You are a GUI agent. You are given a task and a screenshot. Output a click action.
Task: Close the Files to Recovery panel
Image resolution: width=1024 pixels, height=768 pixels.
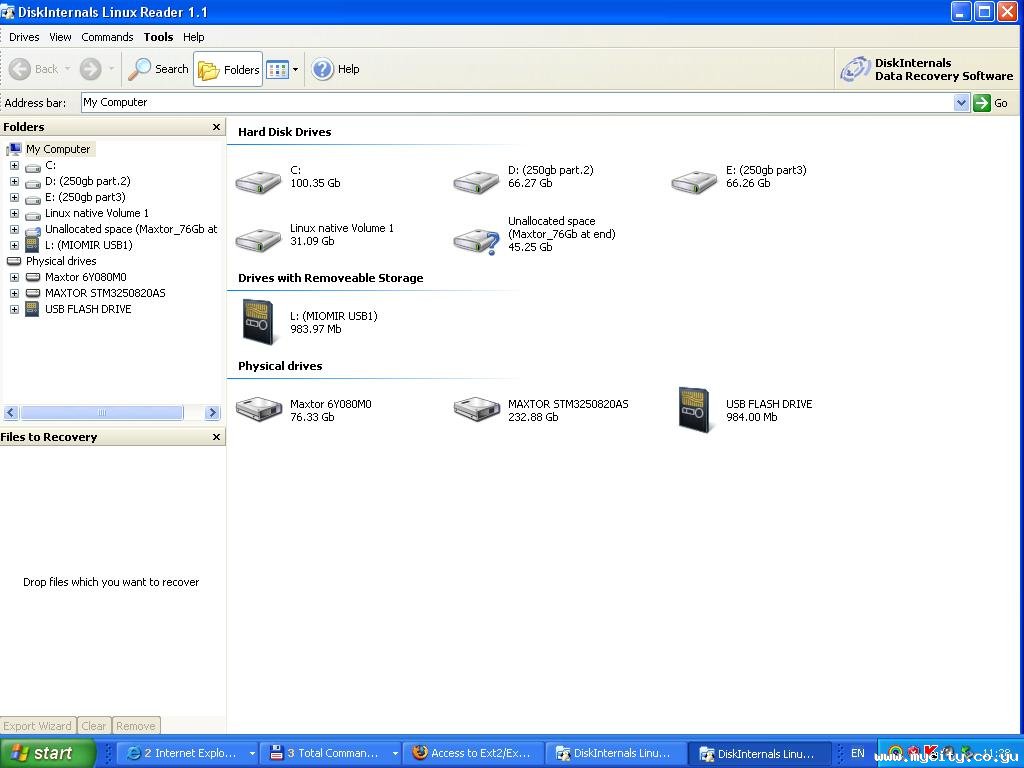pyautogui.click(x=216, y=437)
